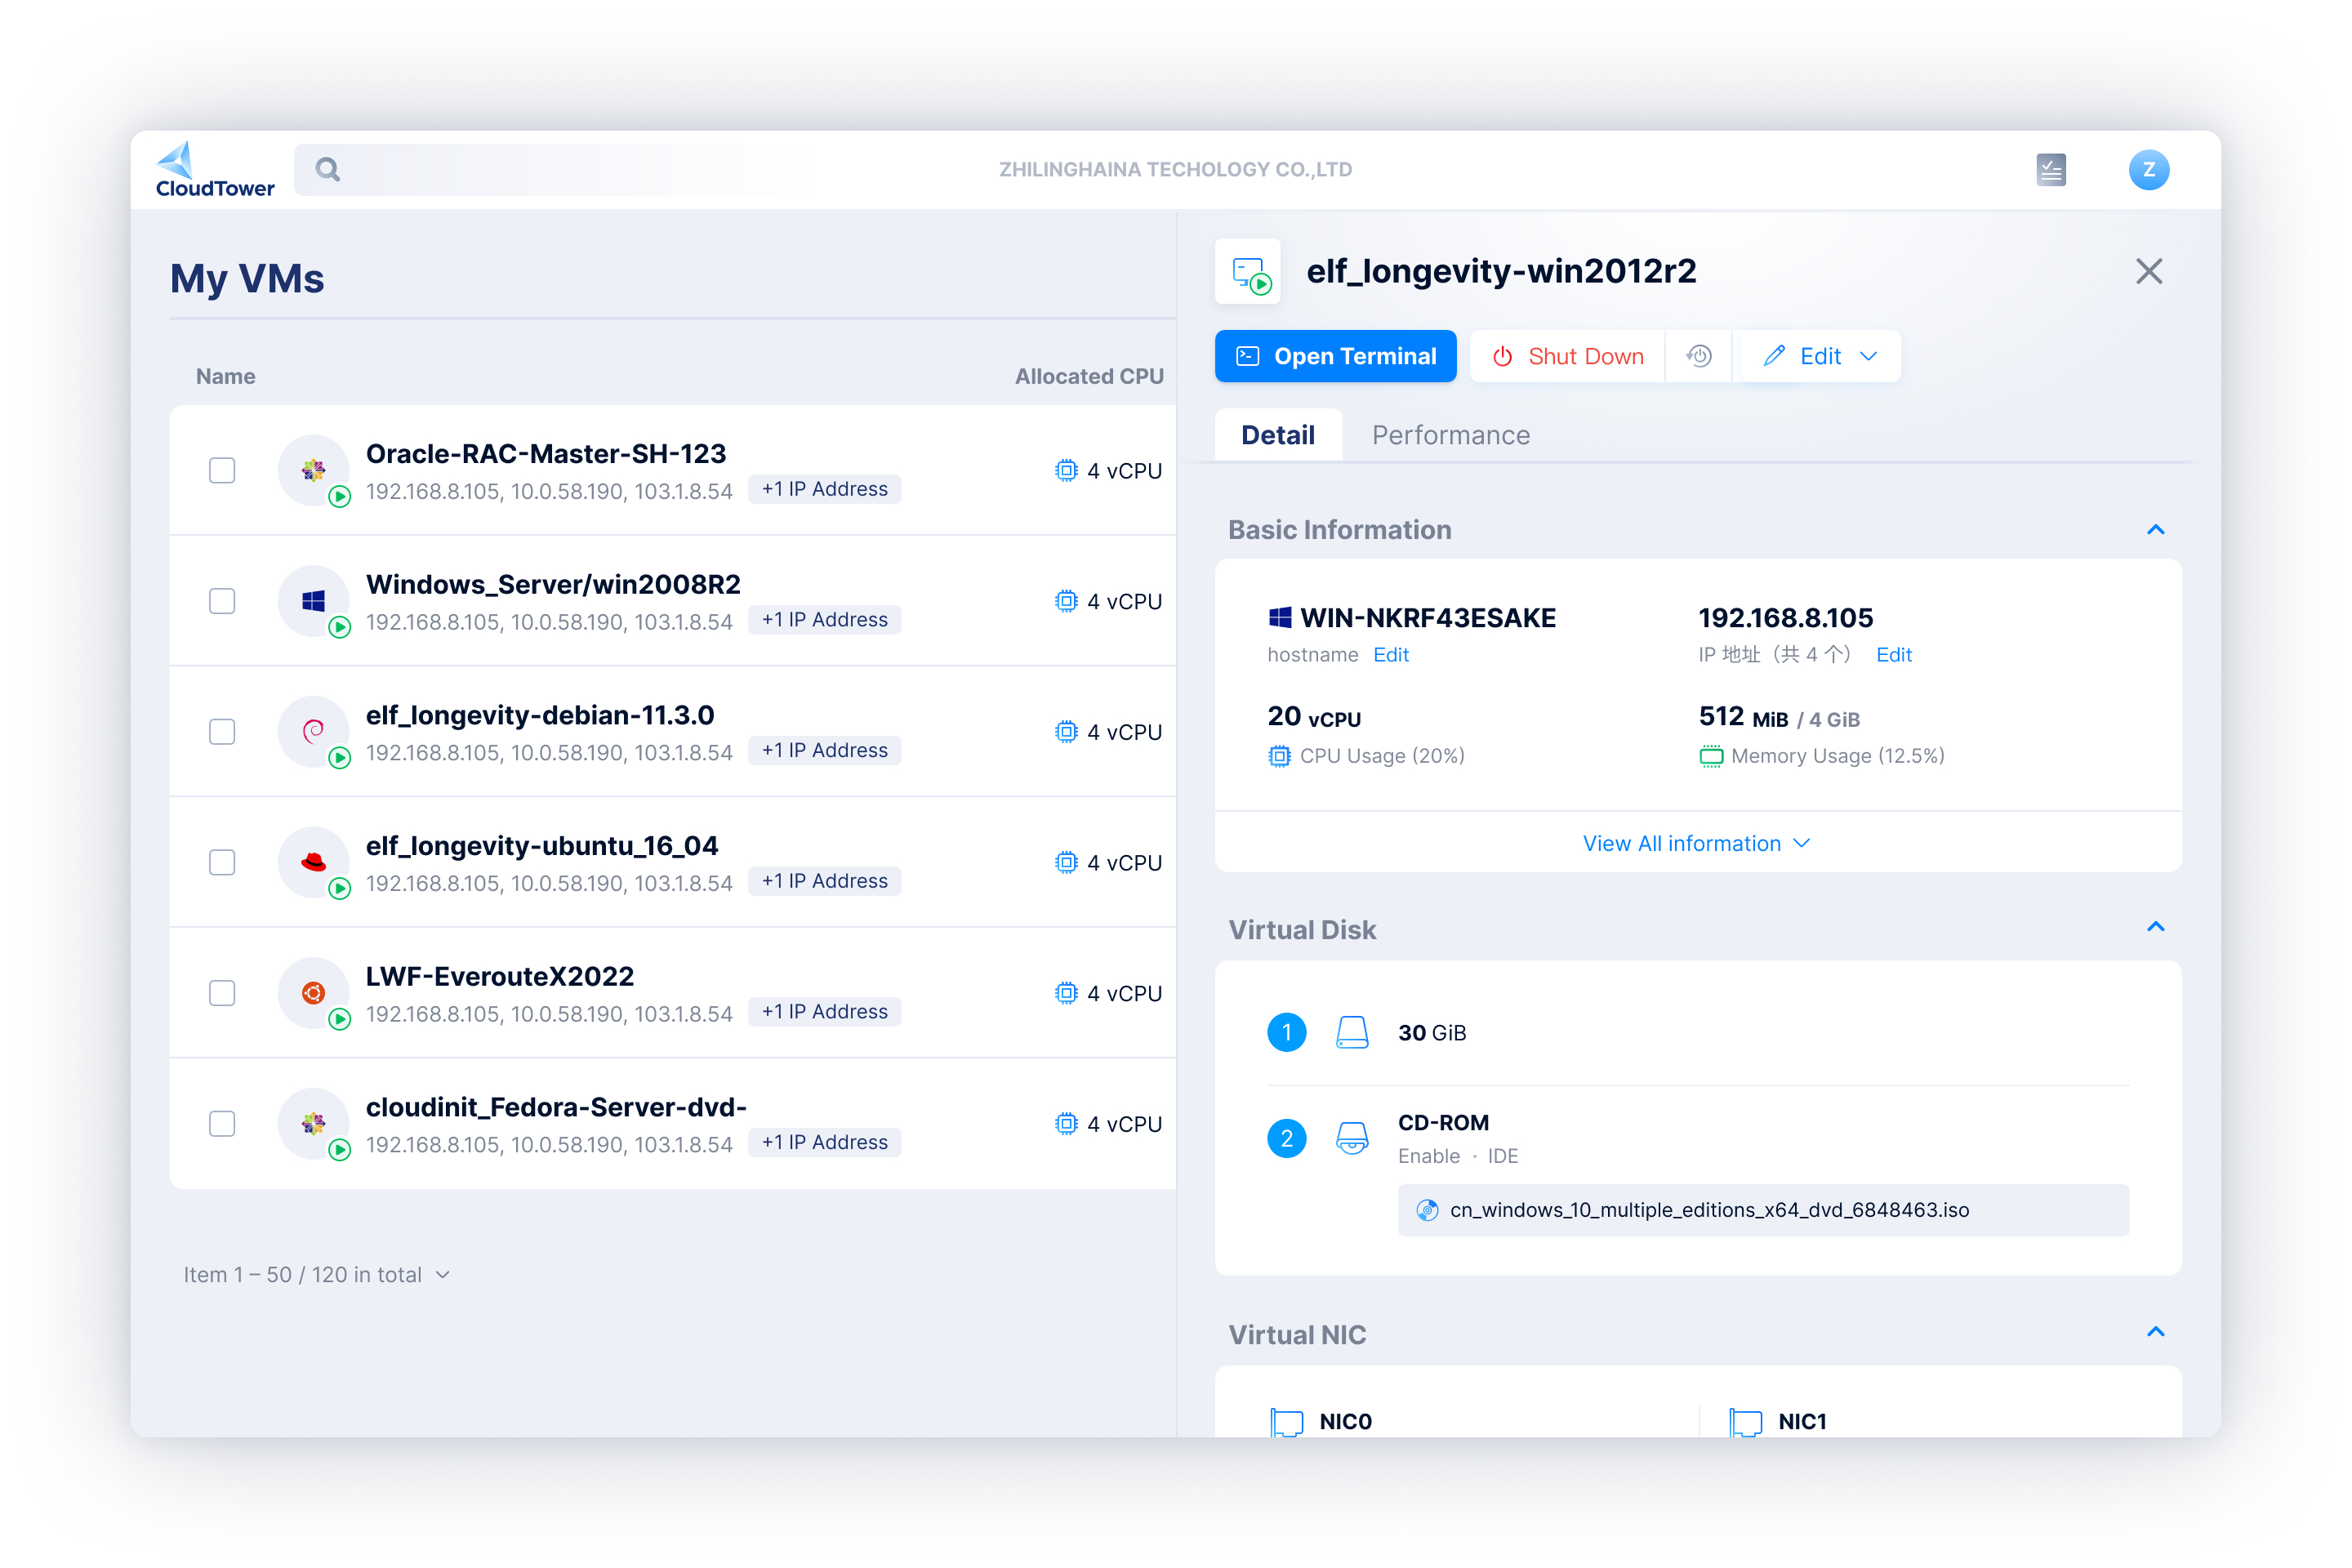Viewport: 2352px width, 1568px height.
Task: Expand +1 IP Address on win2008R2 row
Action: pos(824,620)
